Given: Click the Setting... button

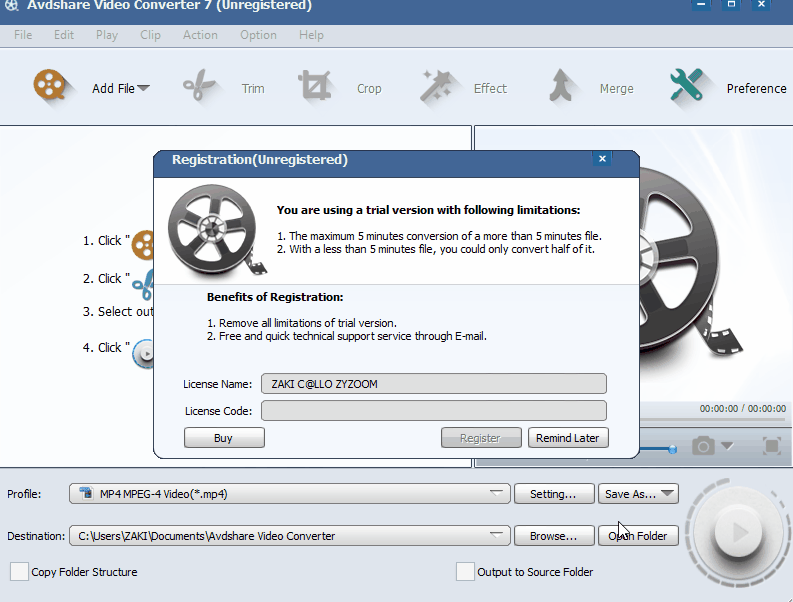Looking at the screenshot, I should 554,494.
